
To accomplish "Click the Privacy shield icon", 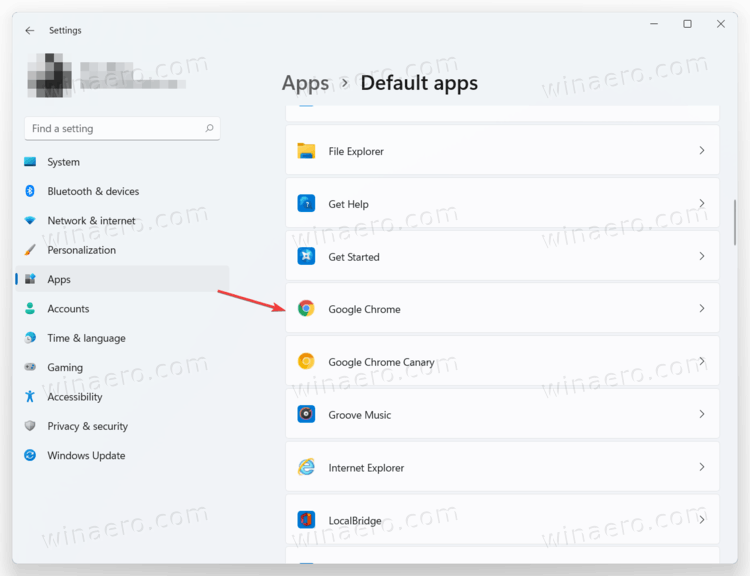I will [30, 426].
